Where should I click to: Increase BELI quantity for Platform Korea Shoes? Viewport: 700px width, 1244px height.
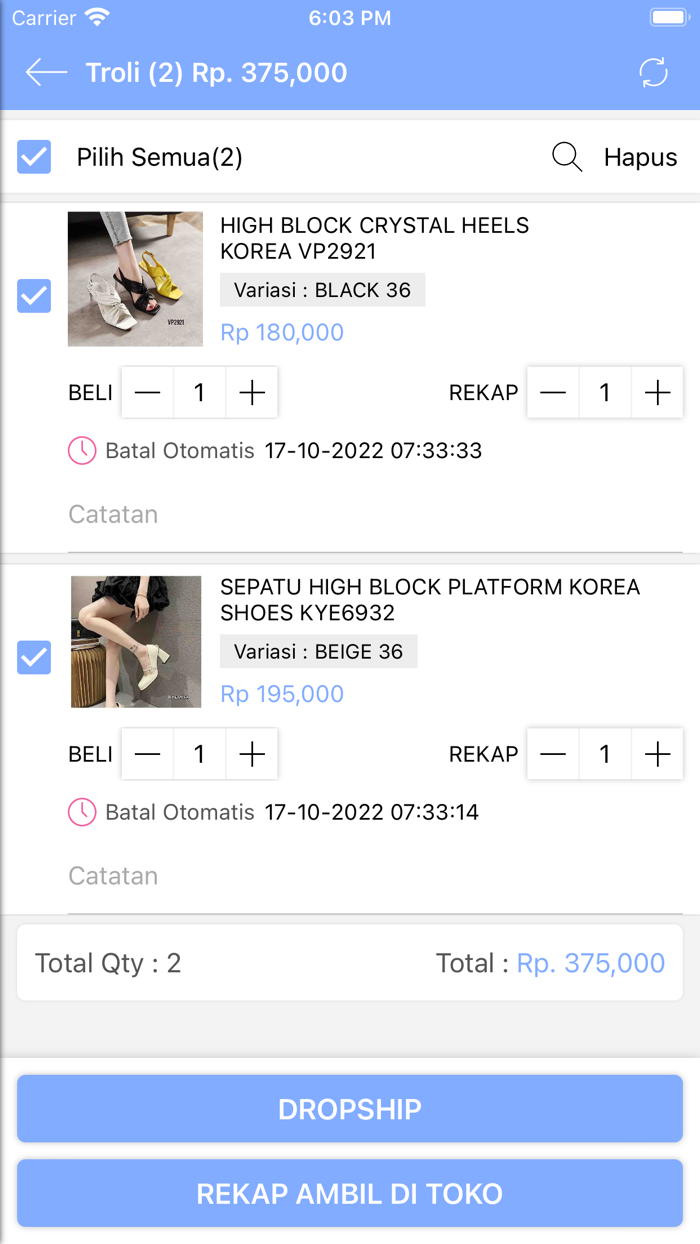pos(252,754)
